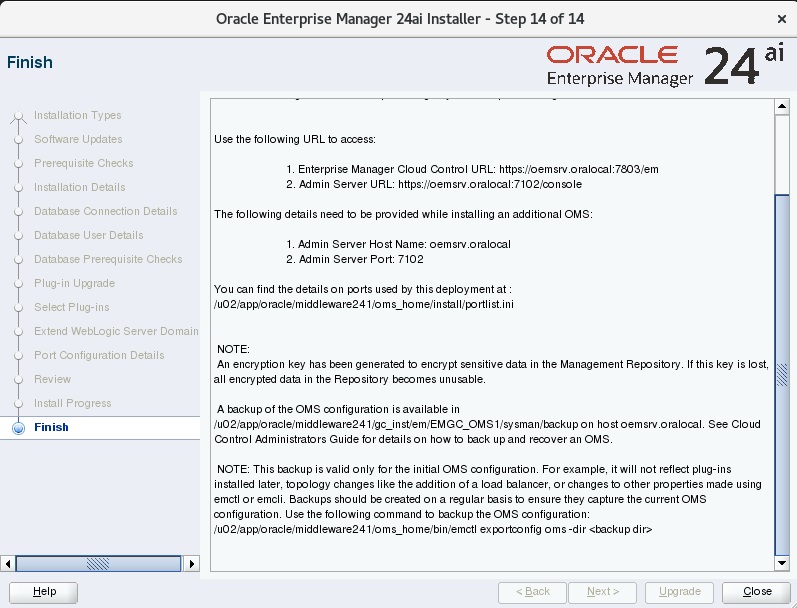Click the portlist.ini file path text
The width and height of the screenshot is (797, 608).
(x=364, y=305)
